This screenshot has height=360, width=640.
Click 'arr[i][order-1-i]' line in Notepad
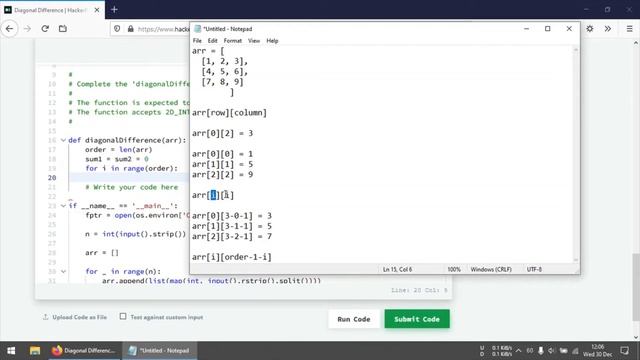pyautogui.click(x=232, y=257)
